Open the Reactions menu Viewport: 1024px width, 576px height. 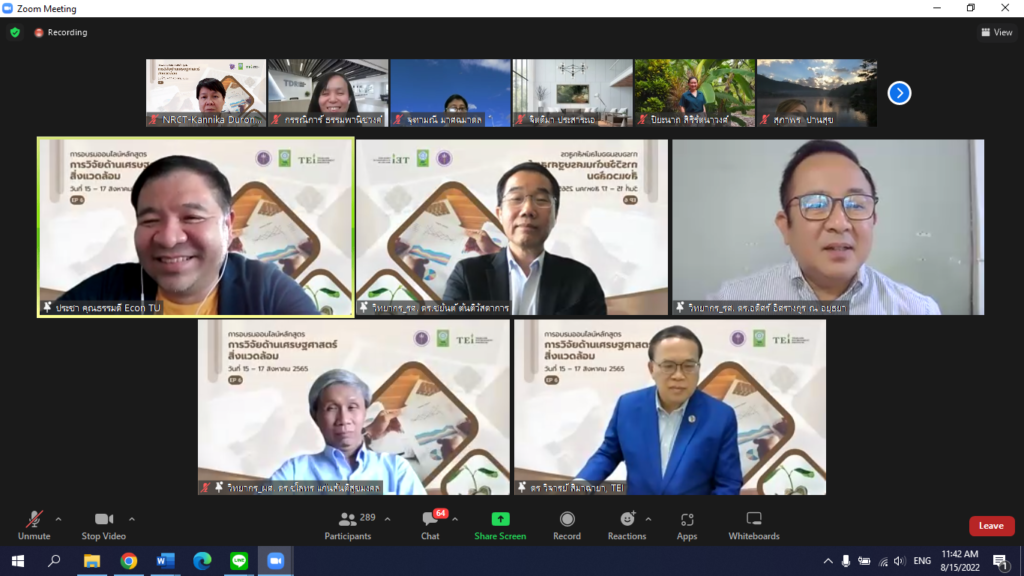click(x=626, y=525)
